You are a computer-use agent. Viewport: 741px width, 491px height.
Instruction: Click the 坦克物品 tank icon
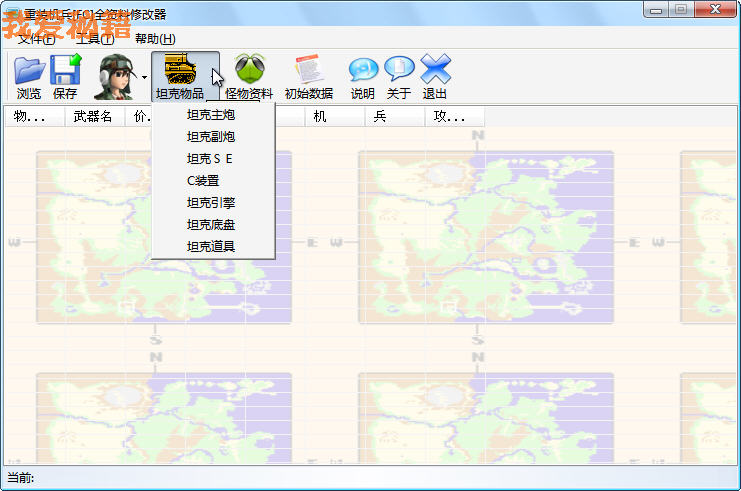coord(180,71)
